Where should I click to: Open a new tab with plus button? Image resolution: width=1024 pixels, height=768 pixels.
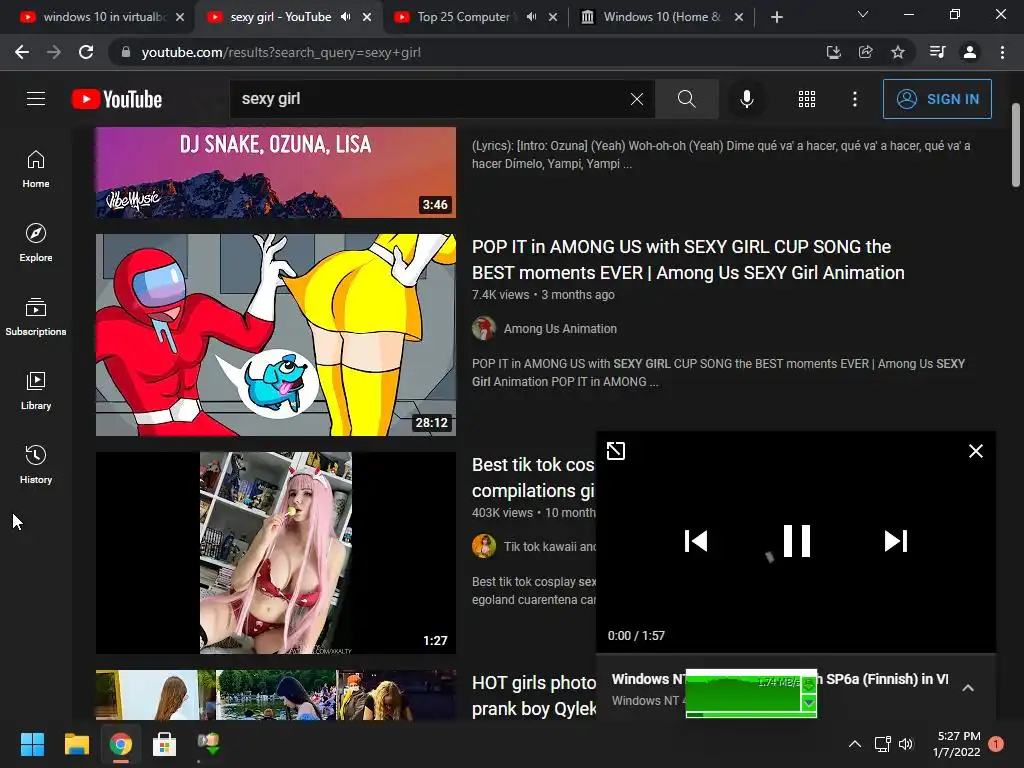pyautogui.click(x=776, y=17)
